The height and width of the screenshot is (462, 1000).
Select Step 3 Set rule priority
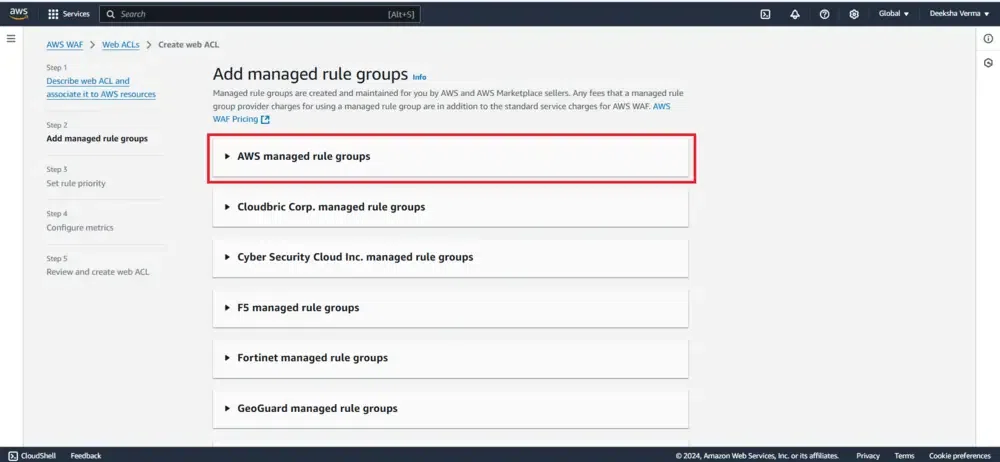pyautogui.click(x=76, y=183)
